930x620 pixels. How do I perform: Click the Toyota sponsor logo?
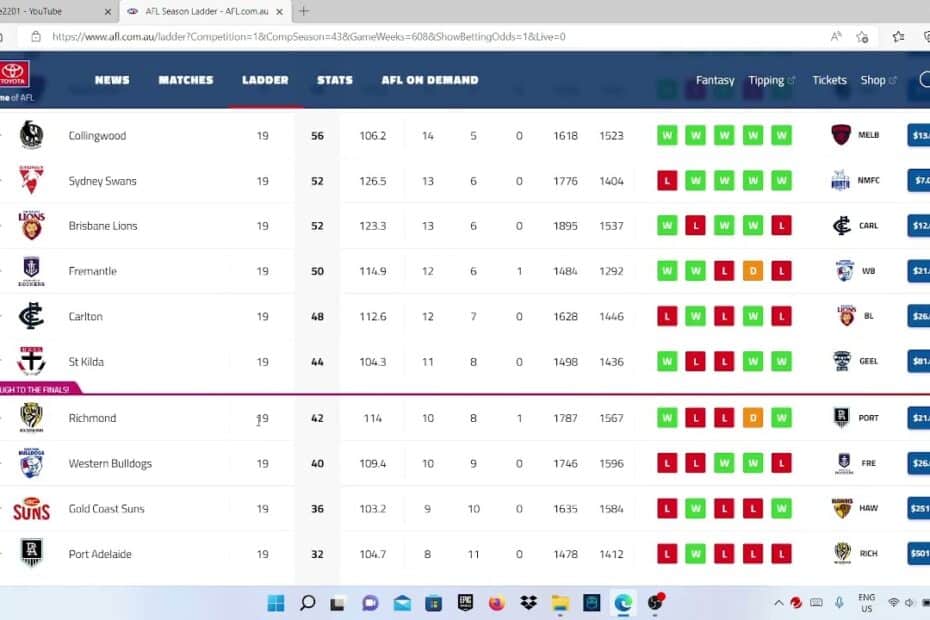click(13, 74)
